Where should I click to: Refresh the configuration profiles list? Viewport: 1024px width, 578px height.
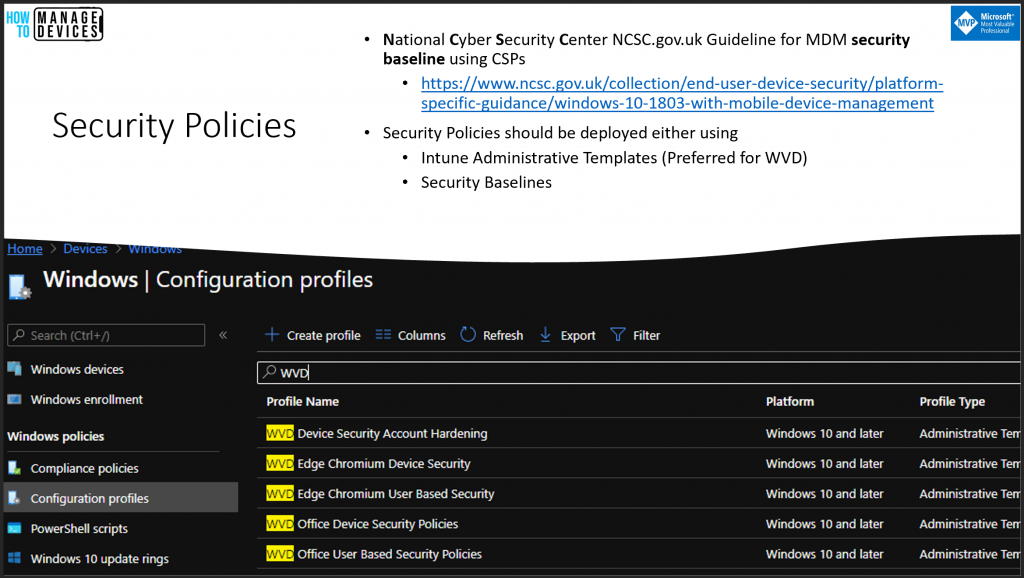(x=492, y=335)
